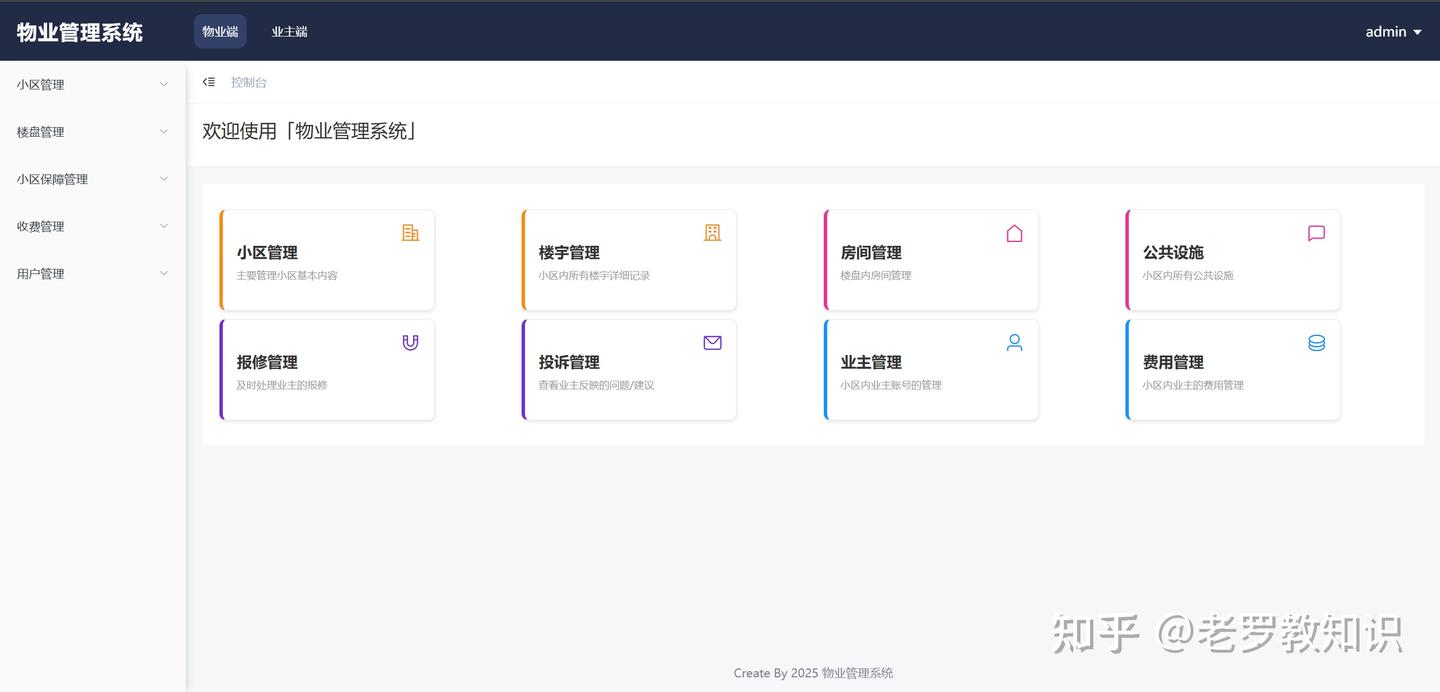The height and width of the screenshot is (692, 1440).
Task: Open the admin user dropdown
Action: (x=1393, y=32)
